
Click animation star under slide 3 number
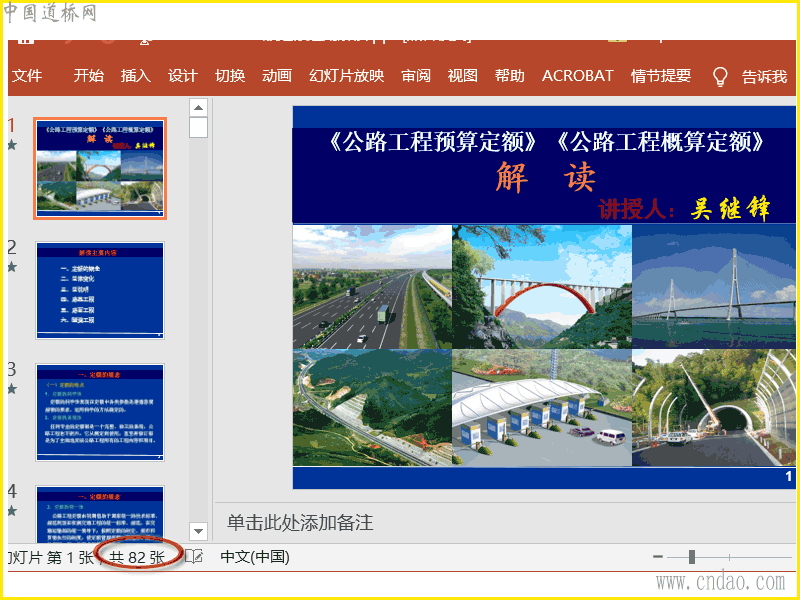coord(12,389)
